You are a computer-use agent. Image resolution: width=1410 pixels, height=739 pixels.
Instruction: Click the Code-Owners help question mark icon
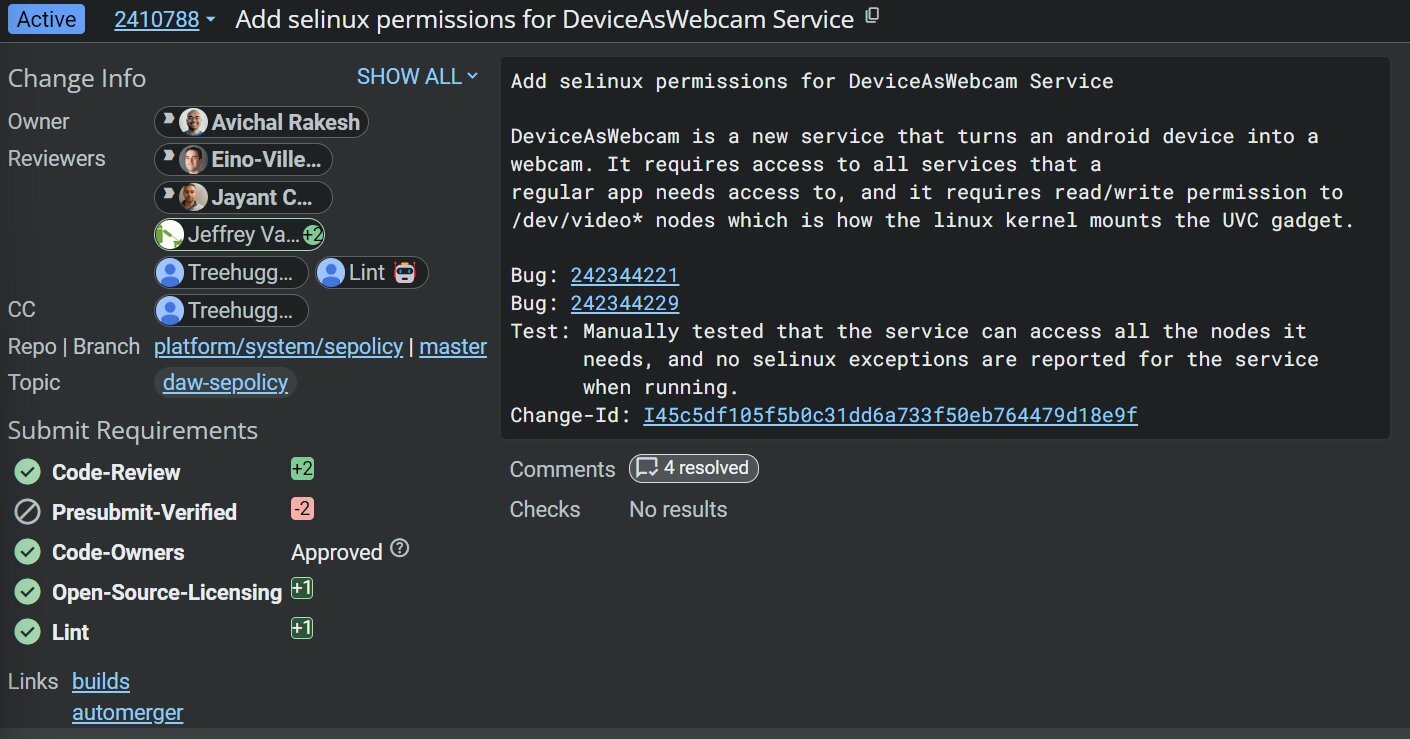[x=400, y=548]
